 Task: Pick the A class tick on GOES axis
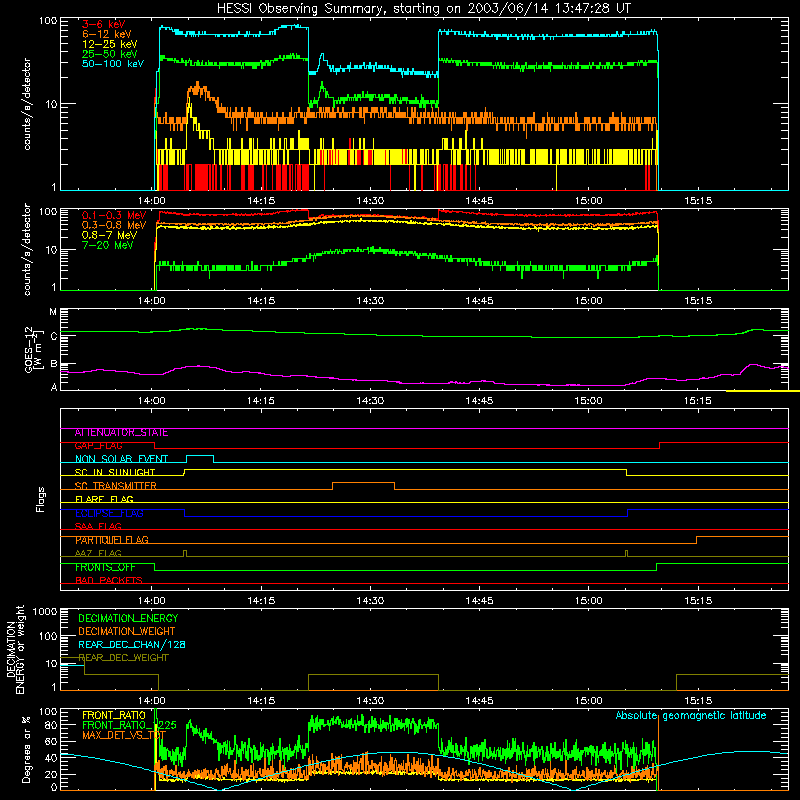pos(54,387)
